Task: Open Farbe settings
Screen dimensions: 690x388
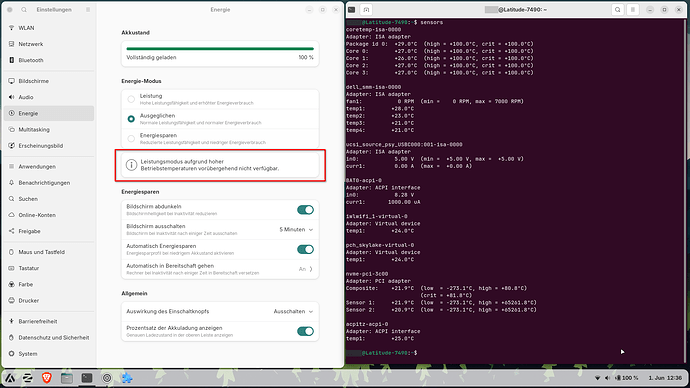Action: [49, 284]
